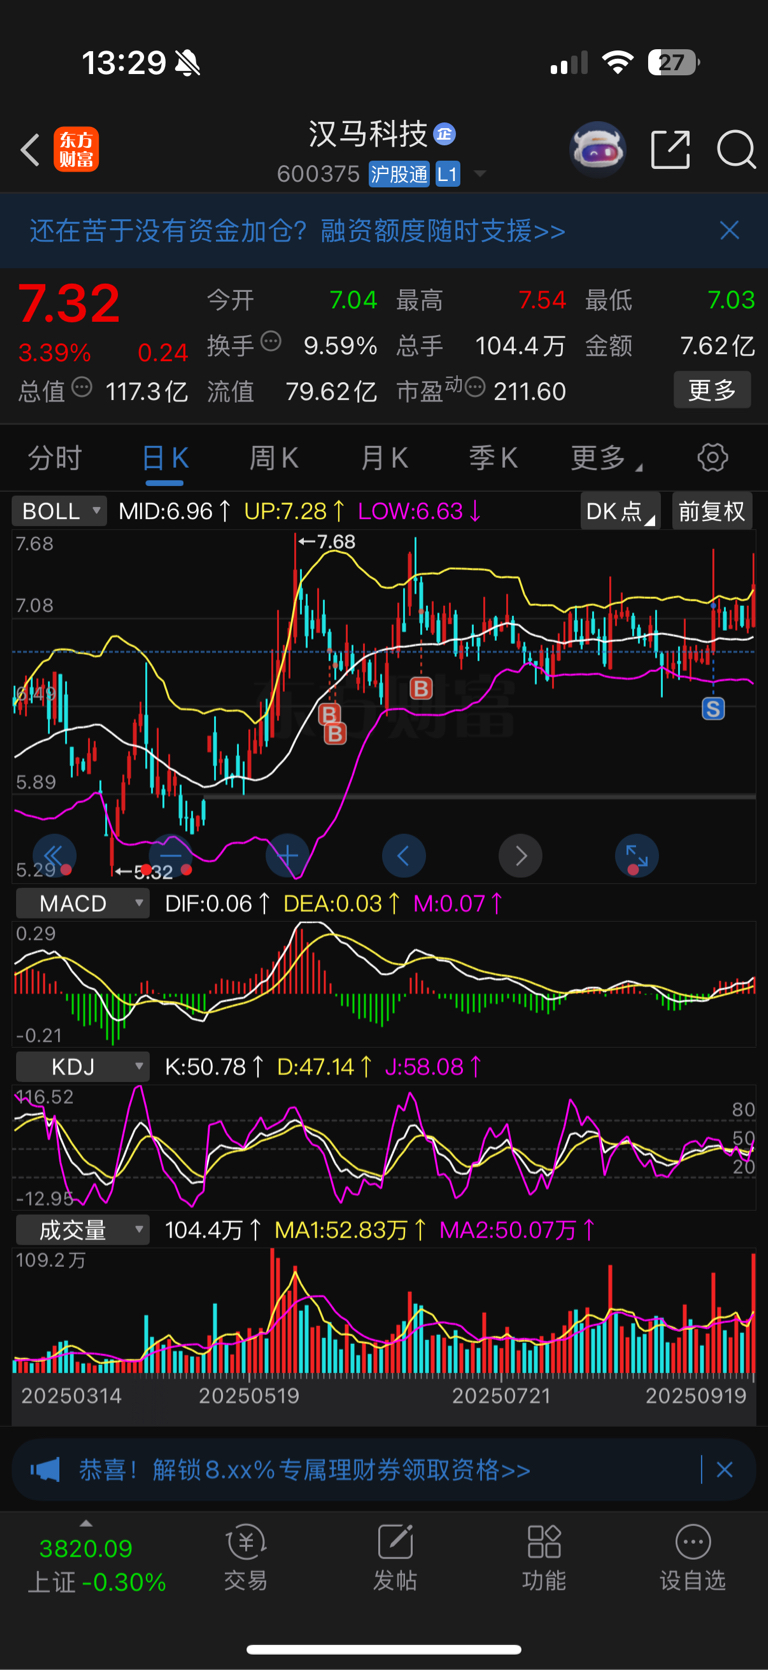Viewport: 768px width, 1670px height.
Task: Jump chart to earliest with double-left arrow
Action: [x=54, y=856]
